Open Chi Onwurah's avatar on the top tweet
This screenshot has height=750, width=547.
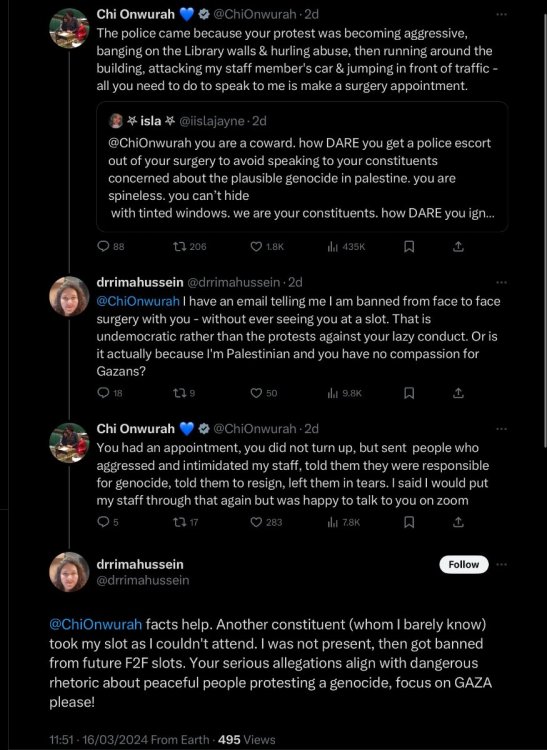point(69,28)
